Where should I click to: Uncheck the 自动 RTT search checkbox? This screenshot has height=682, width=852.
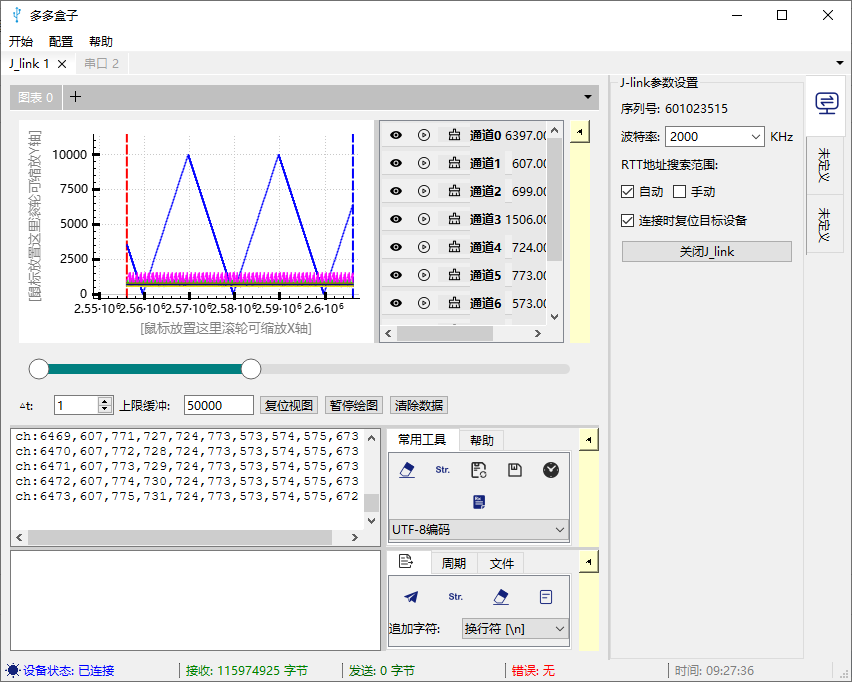pos(628,191)
